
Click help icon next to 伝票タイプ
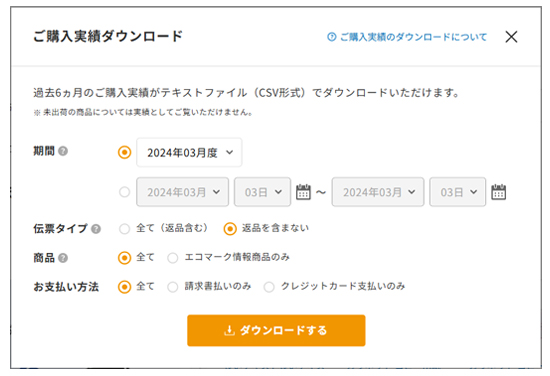96,229
